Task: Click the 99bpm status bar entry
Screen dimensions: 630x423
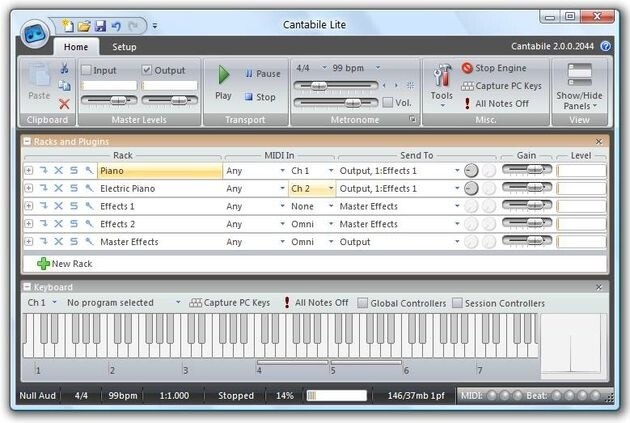Action: (x=123, y=396)
